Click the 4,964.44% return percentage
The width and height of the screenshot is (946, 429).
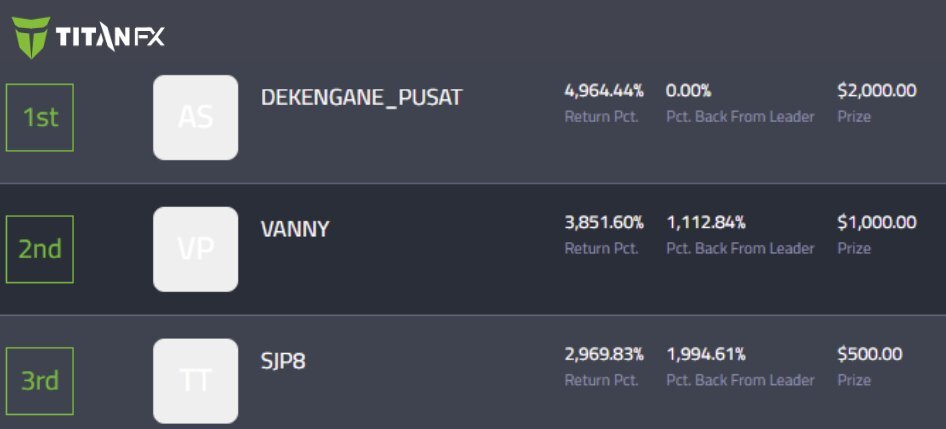click(604, 91)
